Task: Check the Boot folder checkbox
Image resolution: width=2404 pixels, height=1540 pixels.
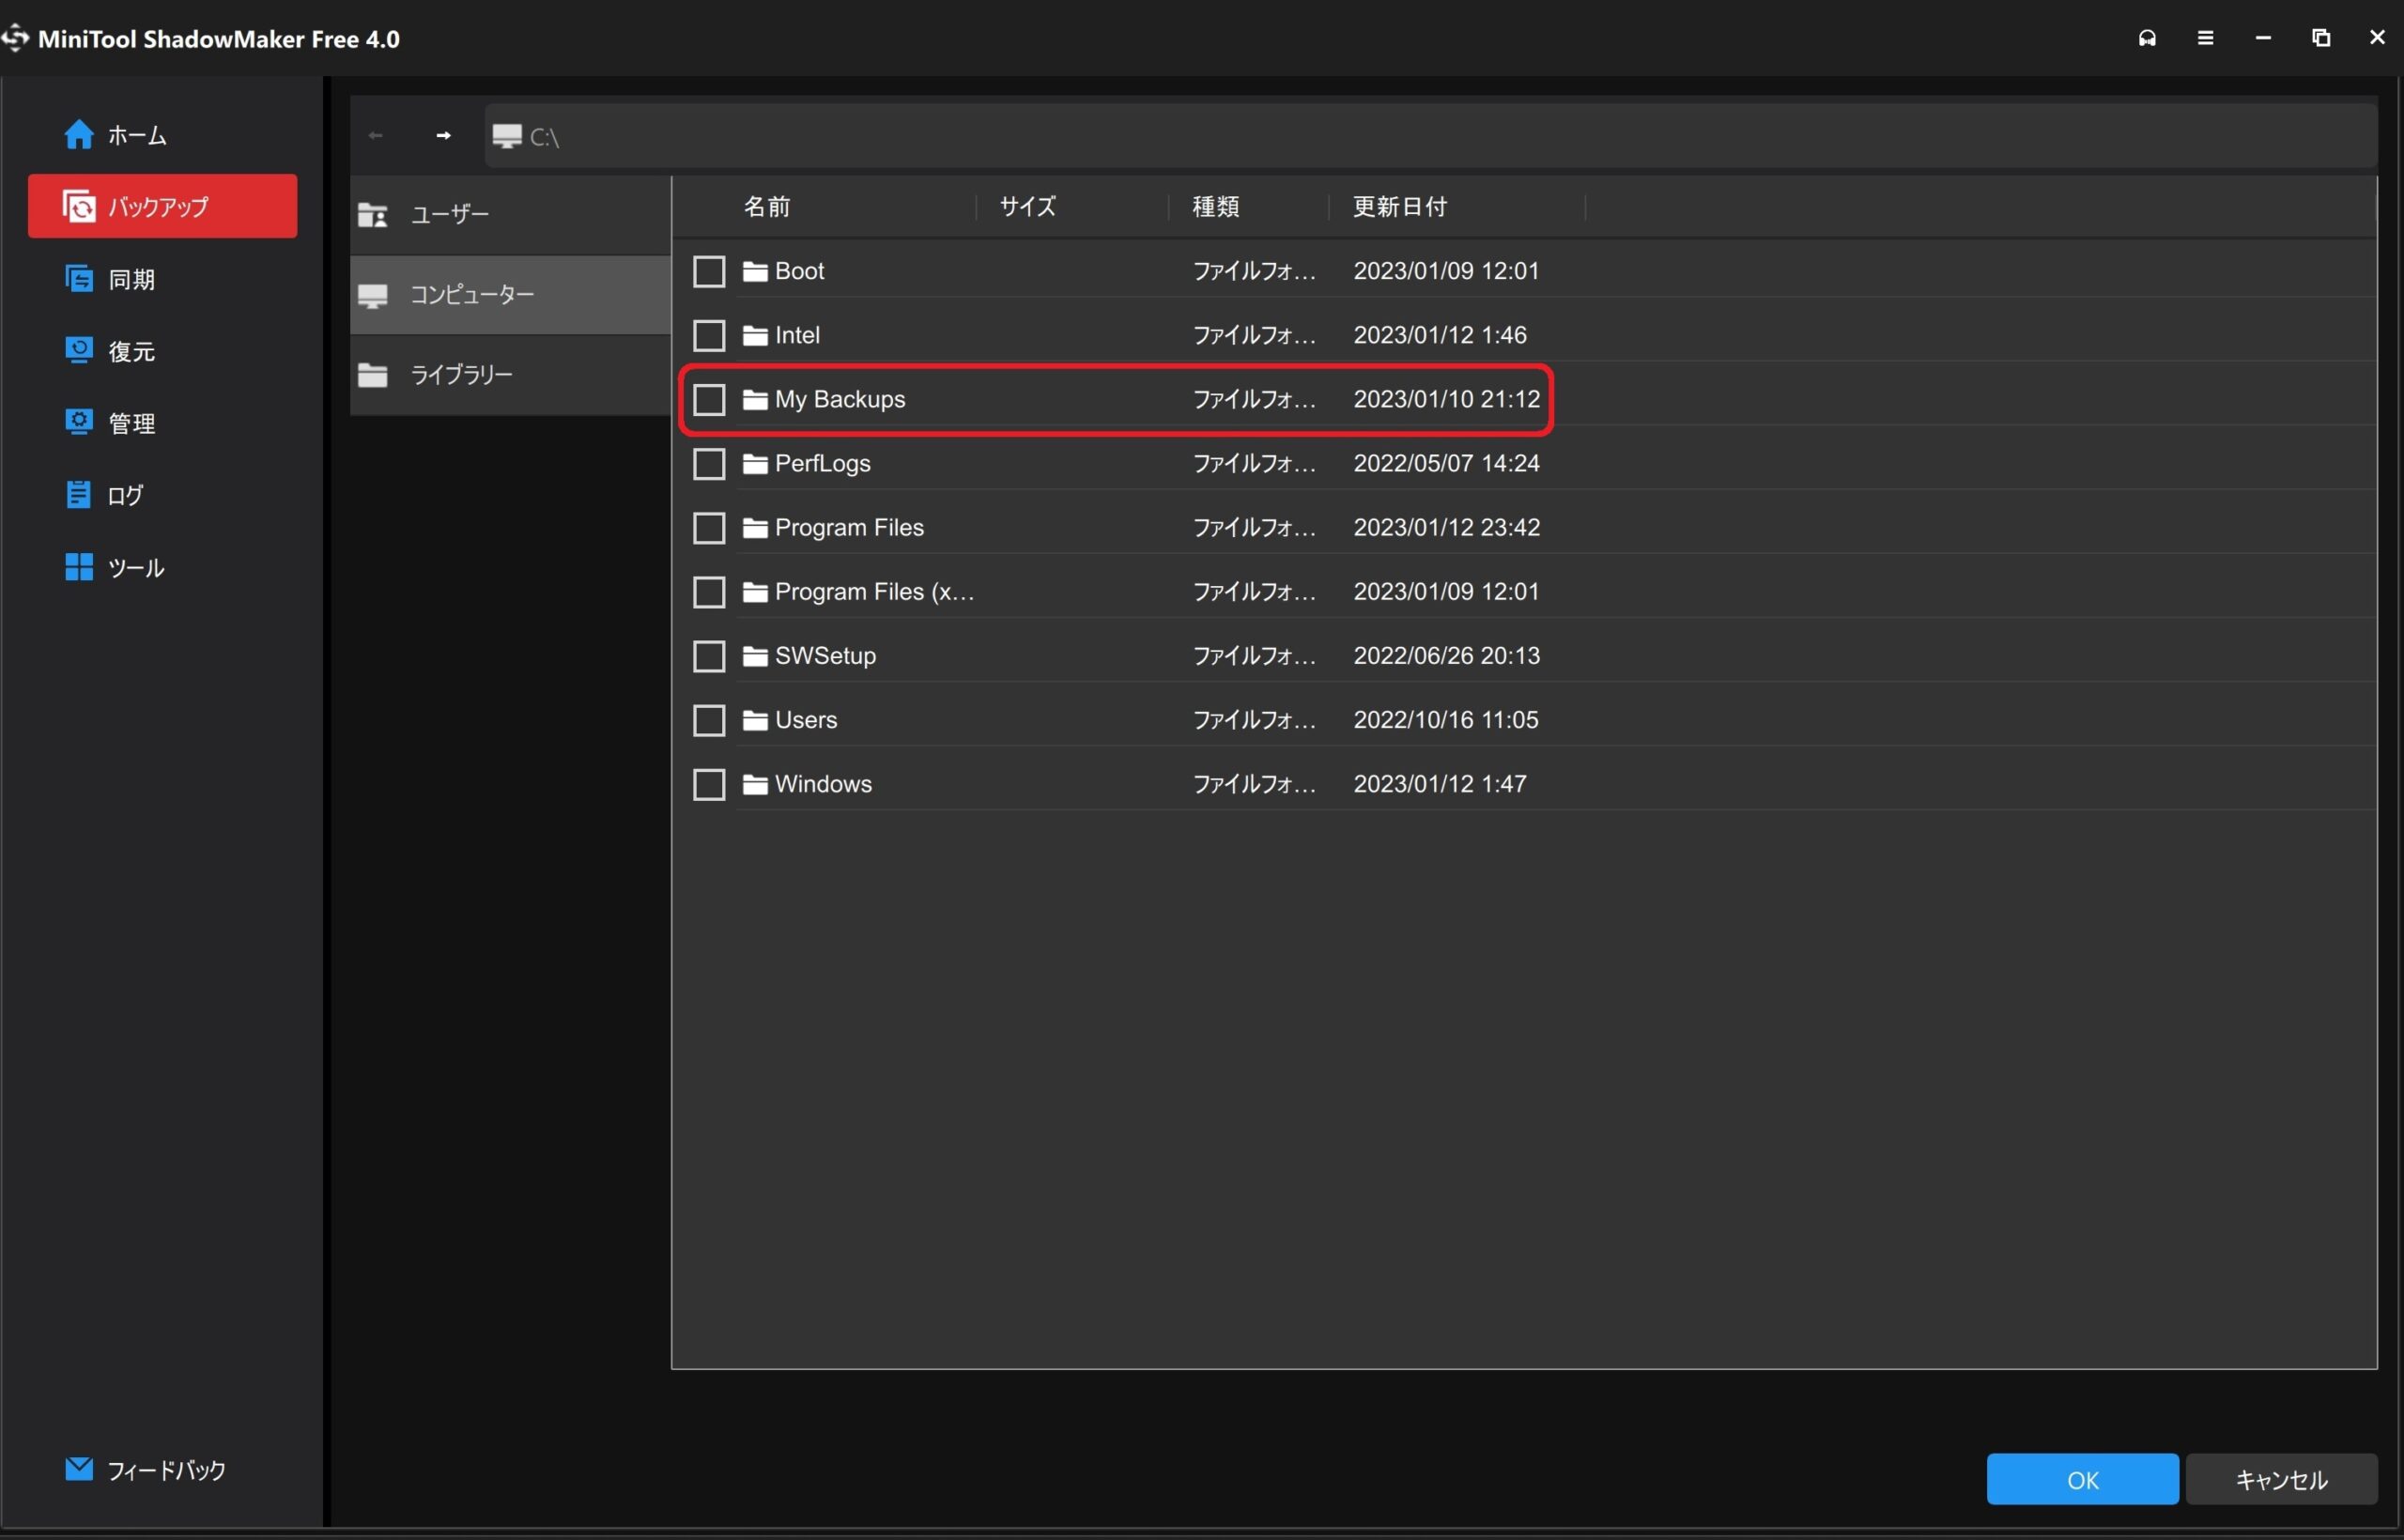Action: tap(709, 271)
